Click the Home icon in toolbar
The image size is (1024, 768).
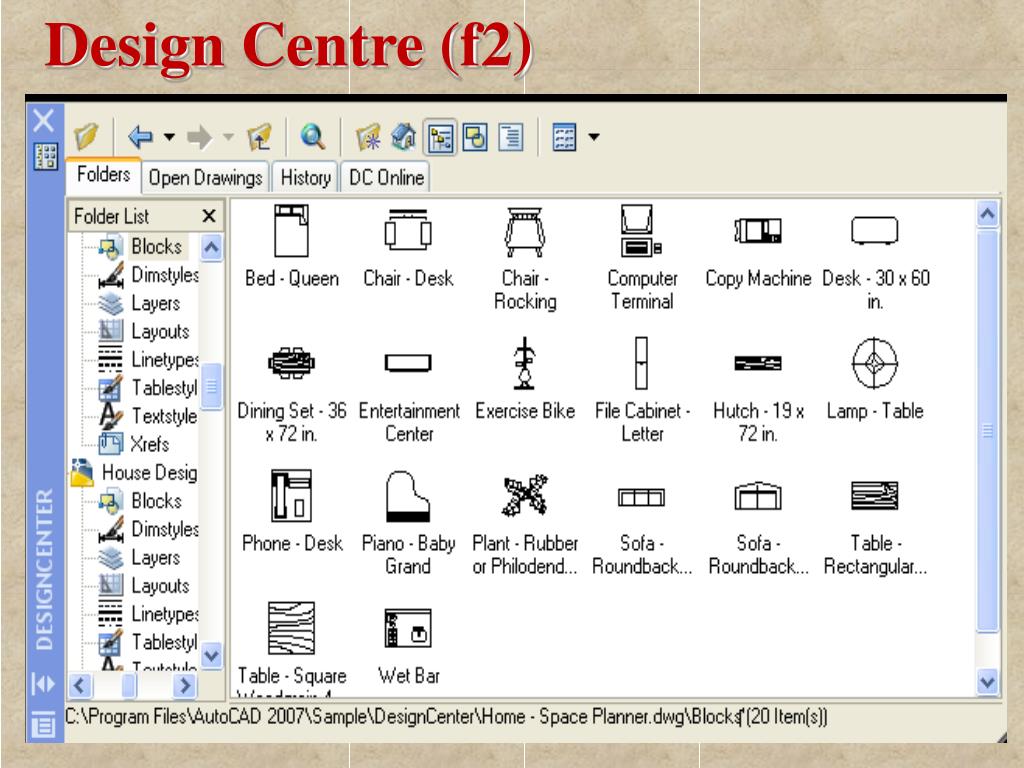[x=404, y=136]
